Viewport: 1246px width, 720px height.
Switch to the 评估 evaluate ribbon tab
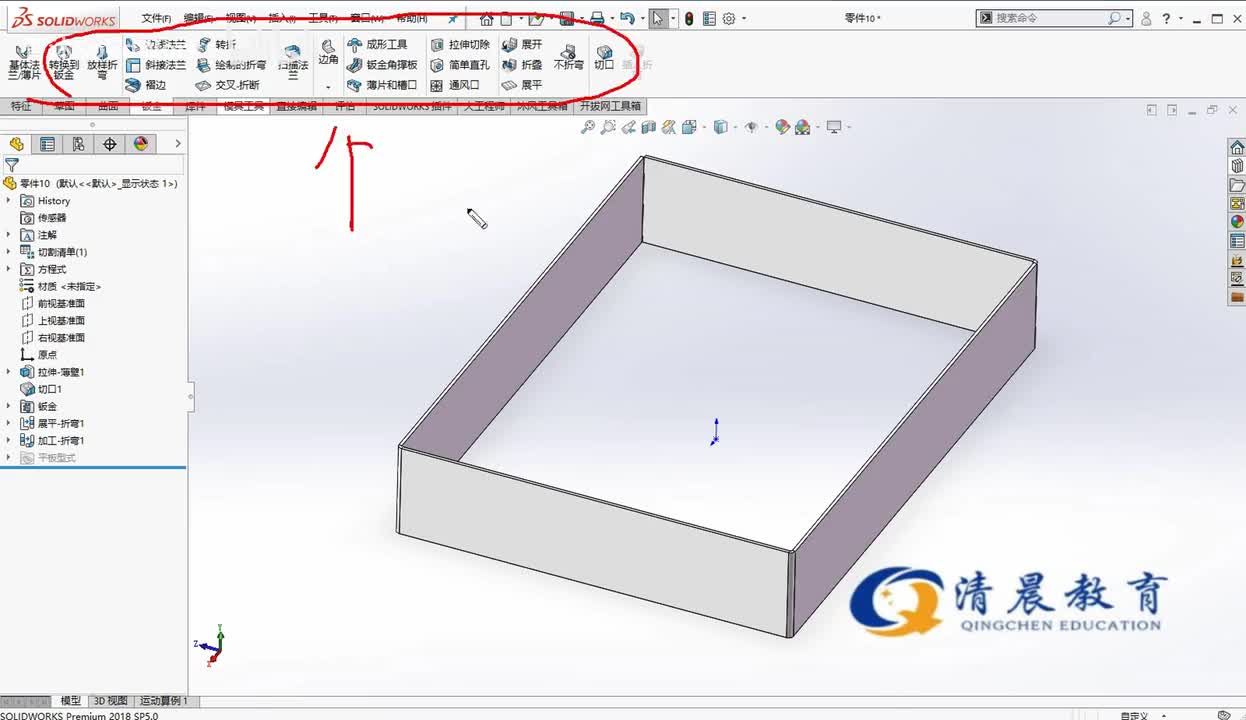(x=345, y=106)
